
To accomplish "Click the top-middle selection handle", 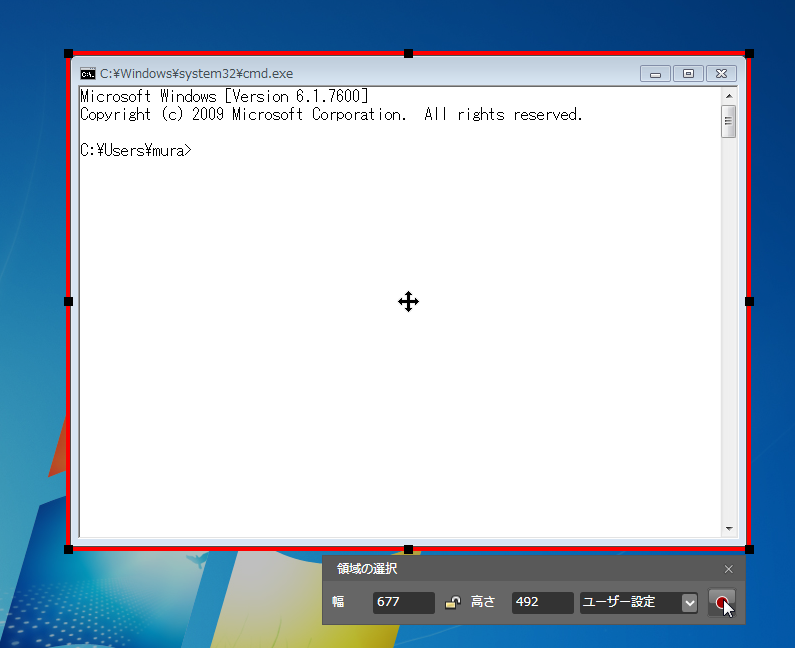I will click(x=409, y=53).
